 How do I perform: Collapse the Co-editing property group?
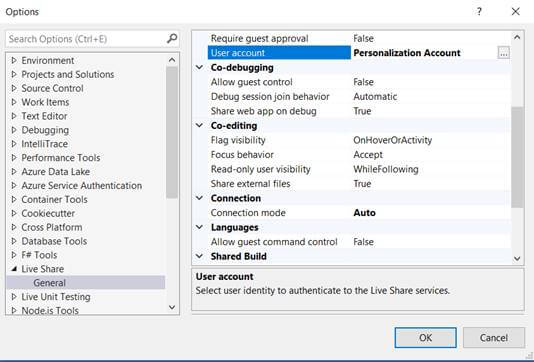click(200, 125)
